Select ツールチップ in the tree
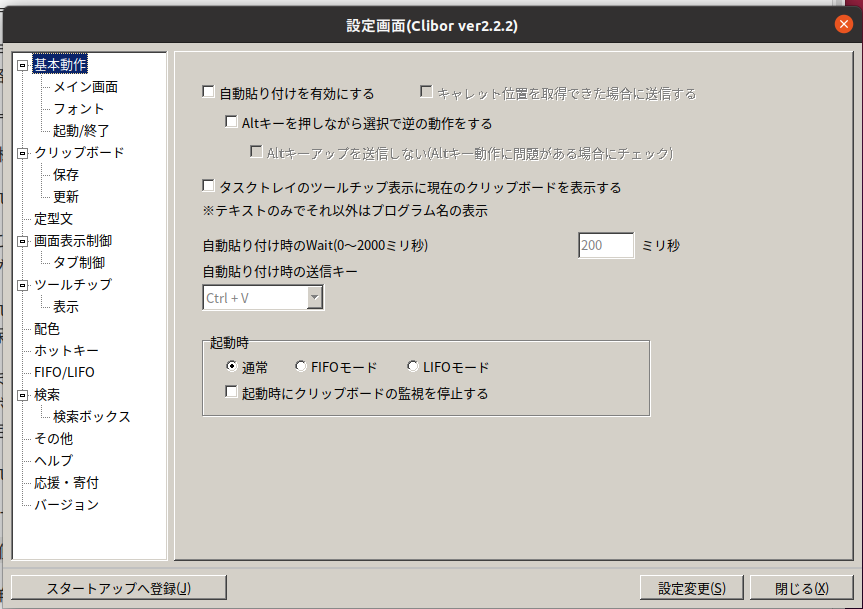This screenshot has width=863, height=609. click(73, 285)
